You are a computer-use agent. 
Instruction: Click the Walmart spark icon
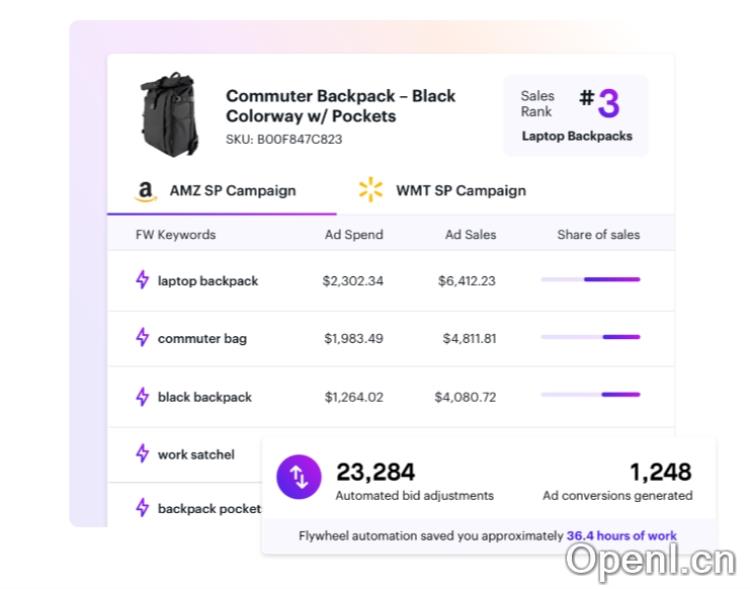pyautogui.click(x=371, y=190)
